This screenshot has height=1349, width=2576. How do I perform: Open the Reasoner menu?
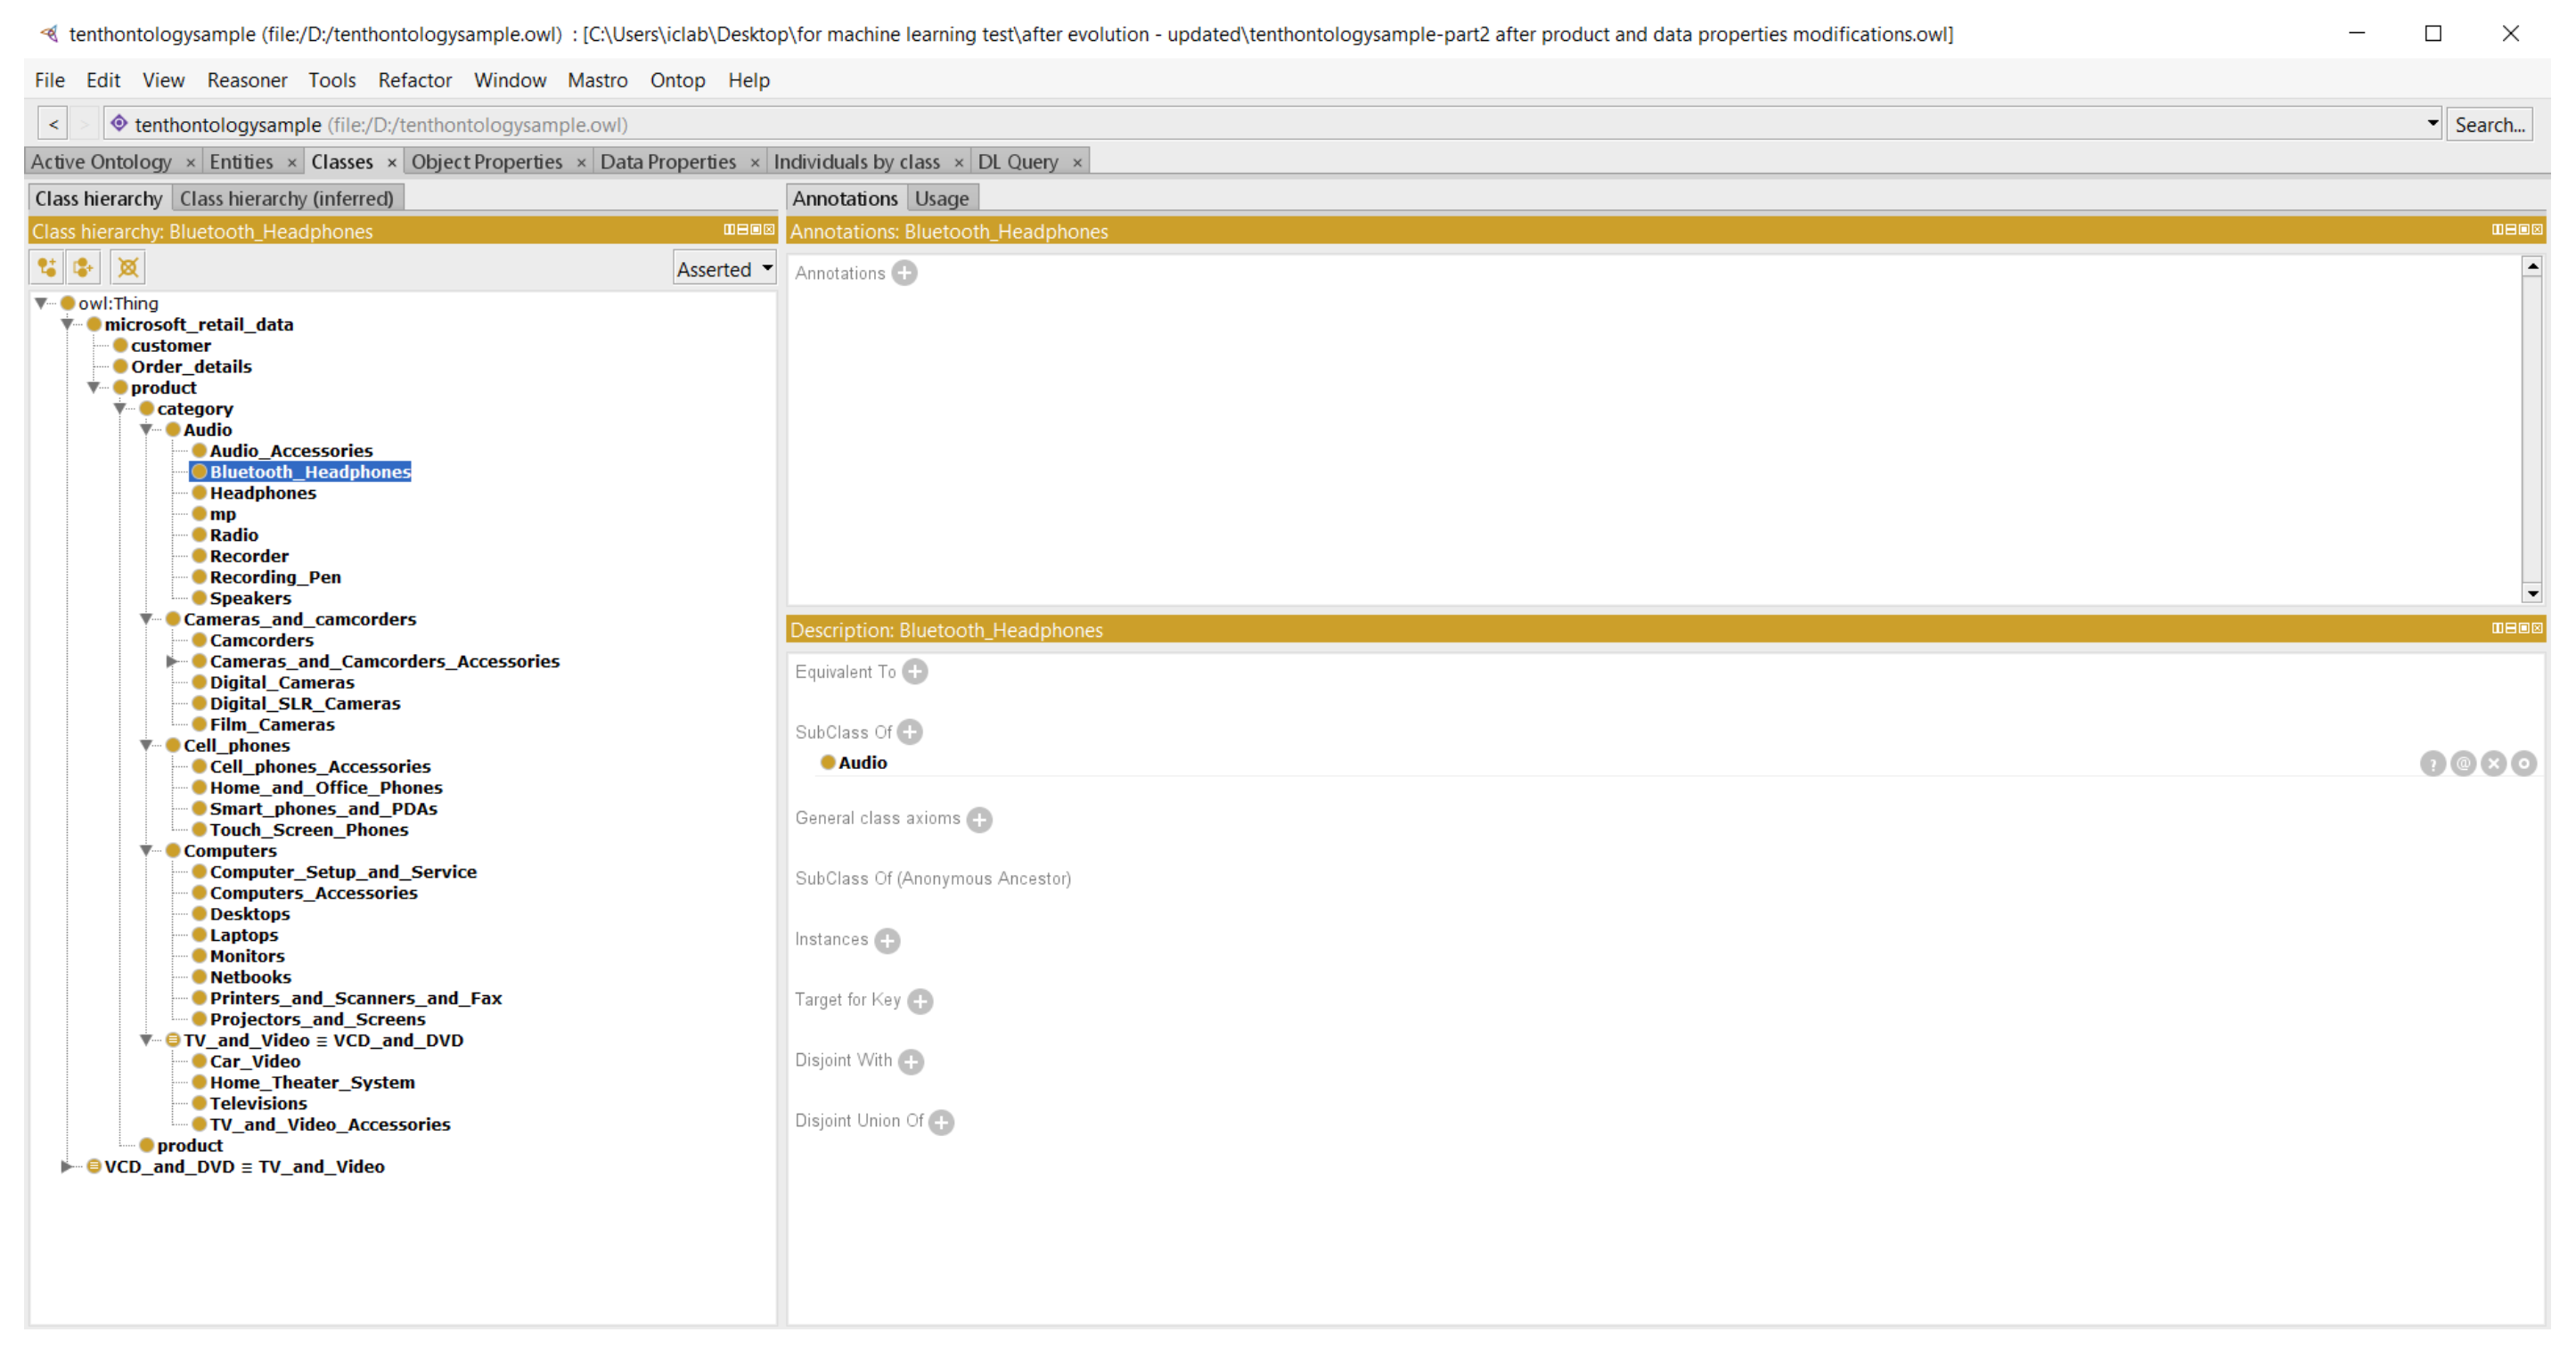click(x=246, y=80)
